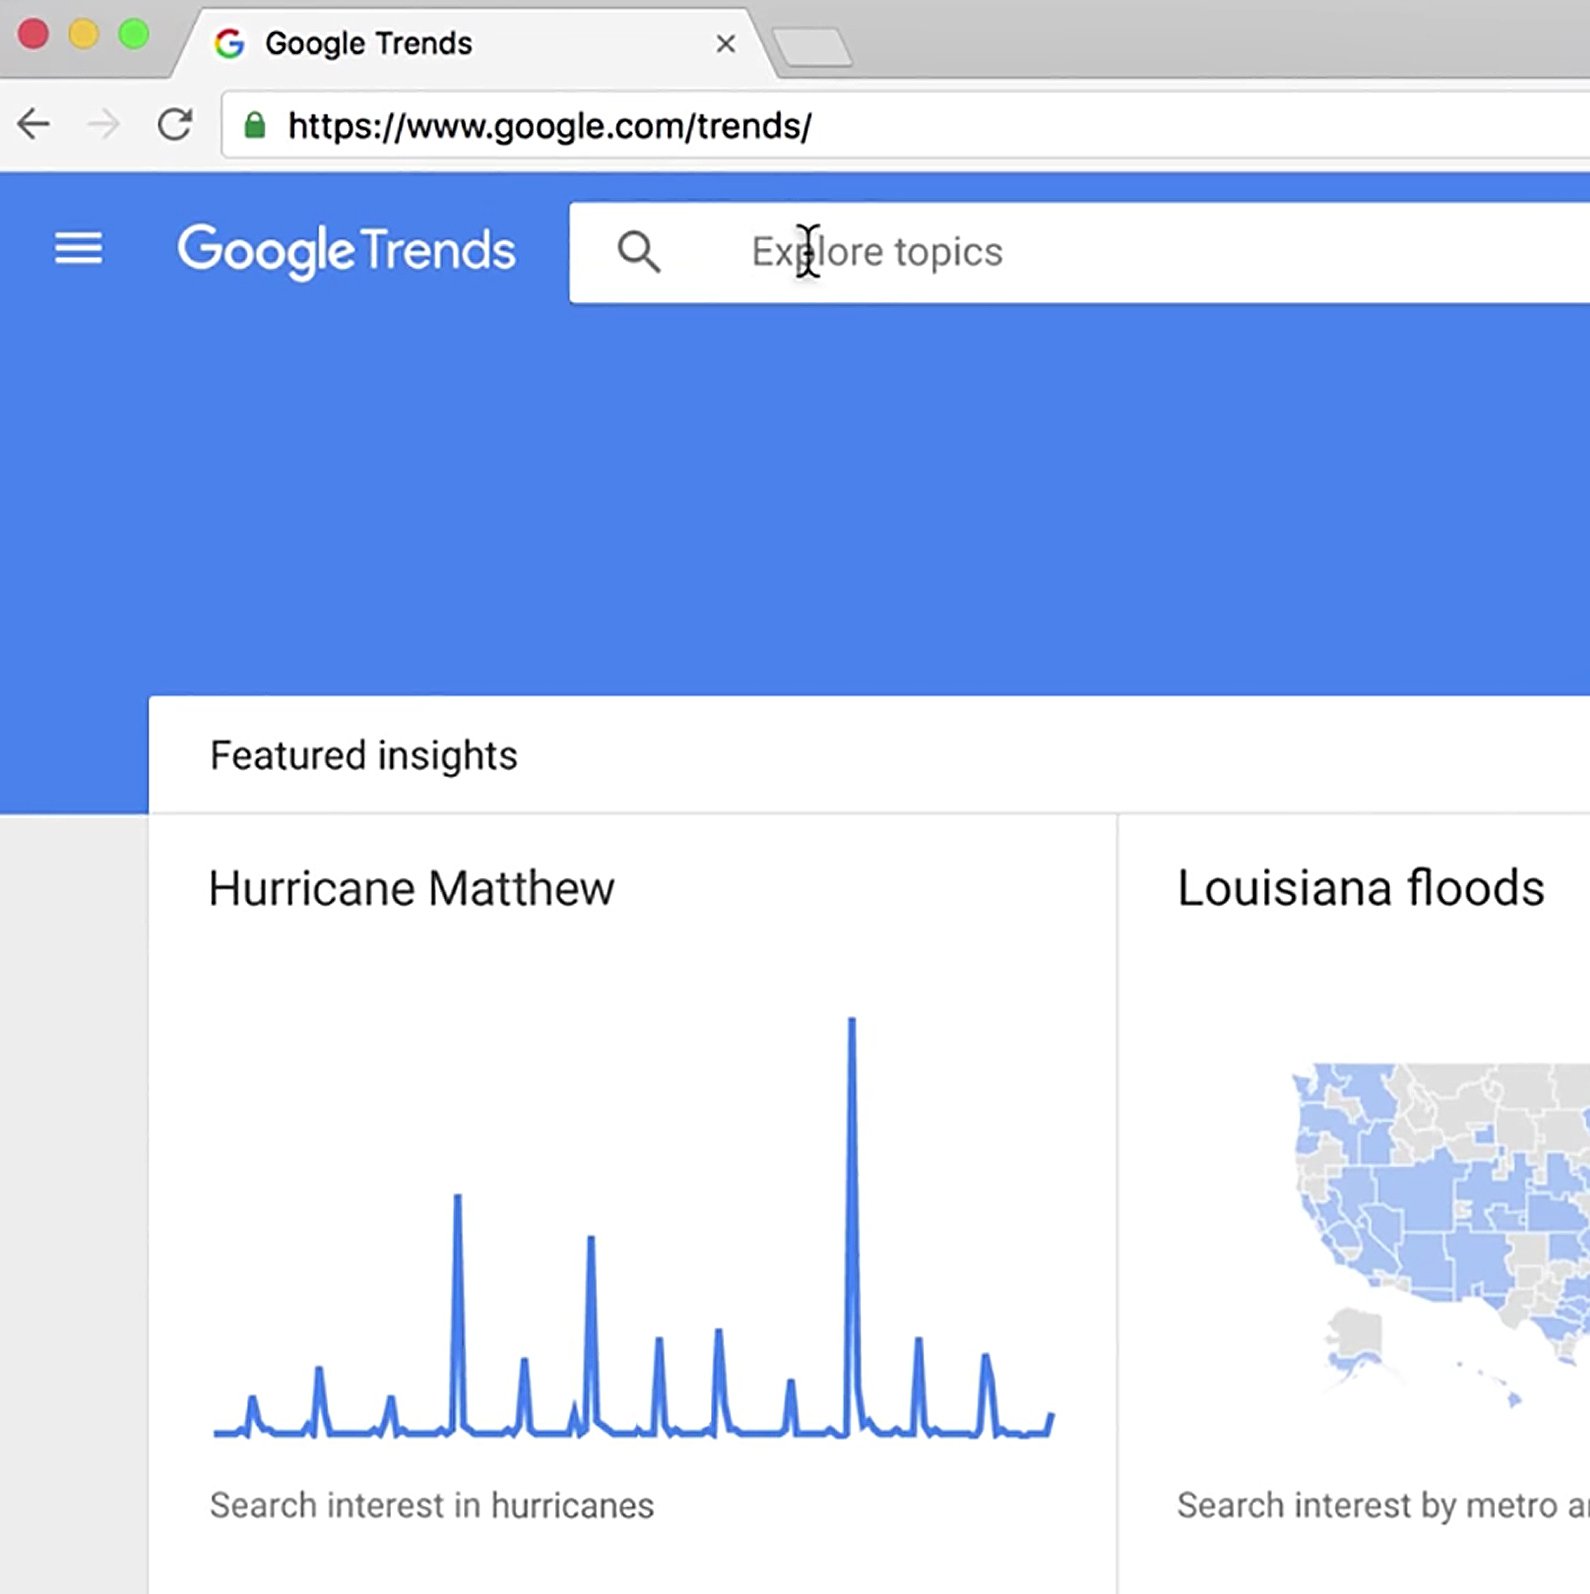Click the hurricanes search interest line chart
The height and width of the screenshot is (1594, 1590).
[x=633, y=1228]
